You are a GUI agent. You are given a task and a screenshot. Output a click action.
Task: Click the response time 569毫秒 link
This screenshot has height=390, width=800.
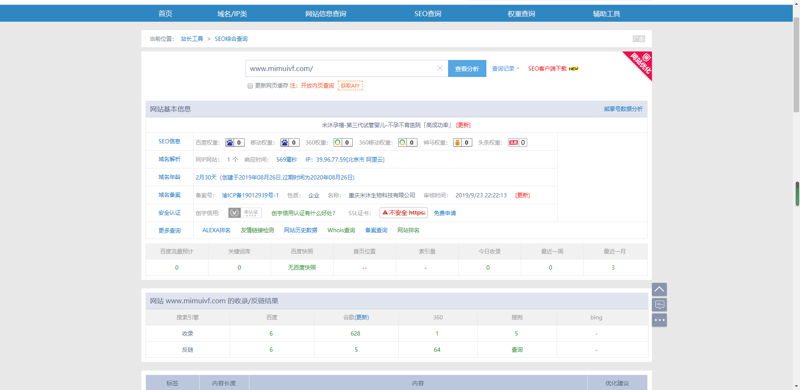pyautogui.click(x=287, y=160)
